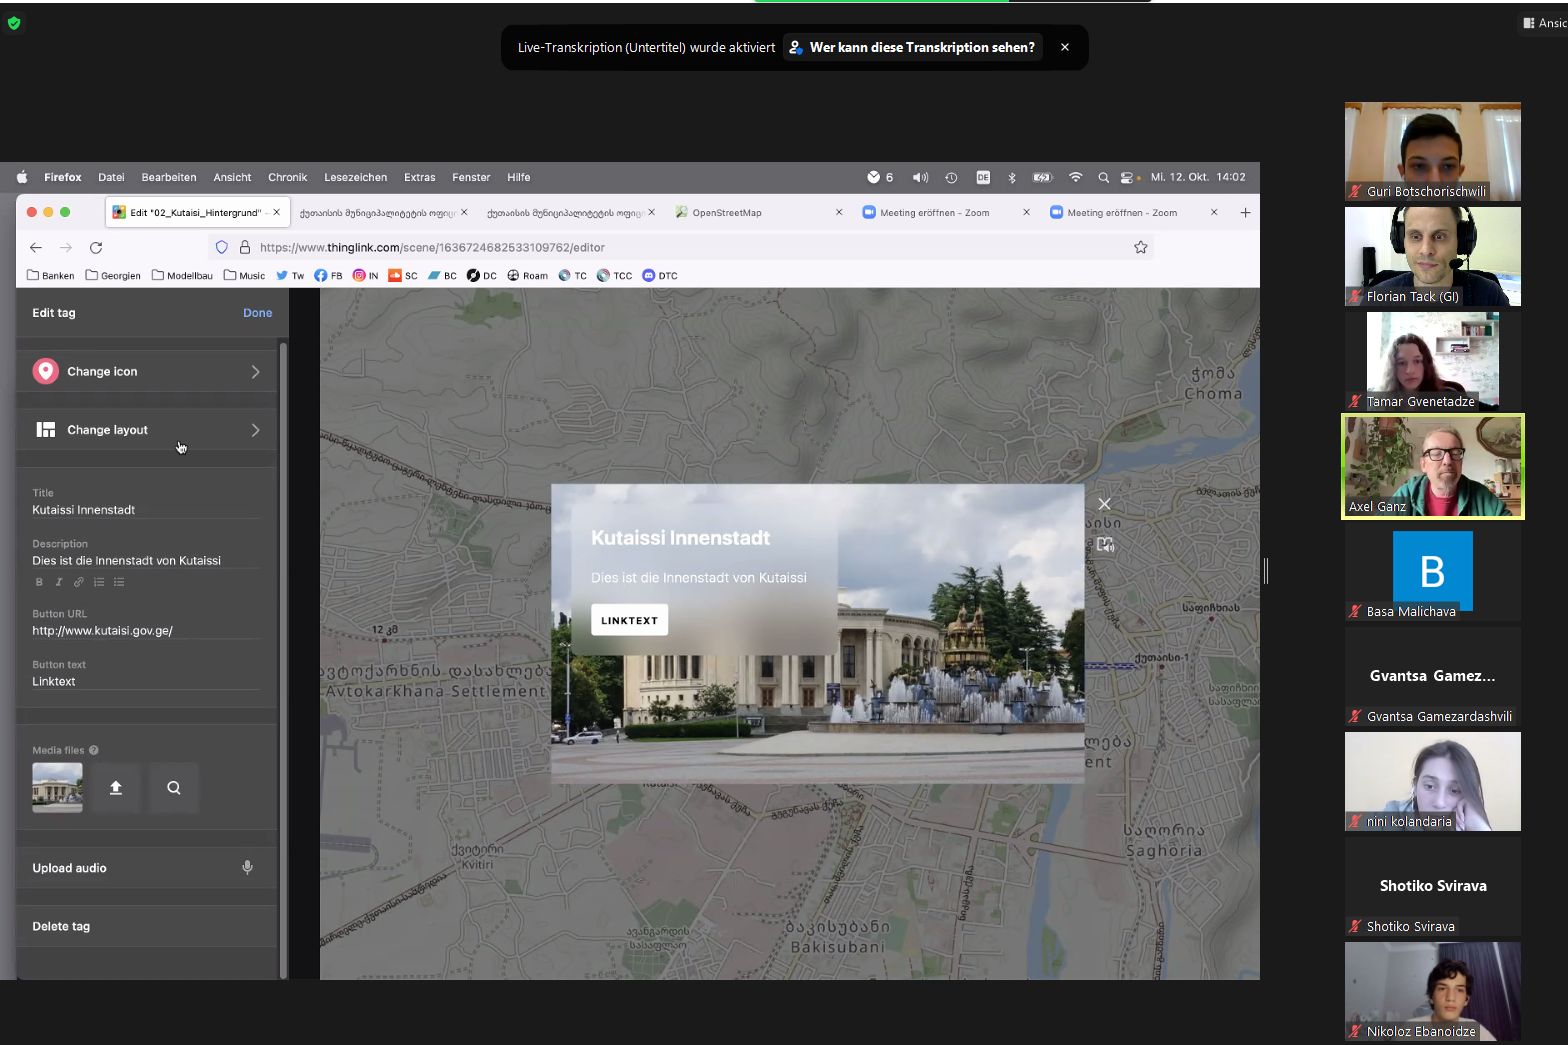Open the SoundCloud SC bookmark

point(403,275)
